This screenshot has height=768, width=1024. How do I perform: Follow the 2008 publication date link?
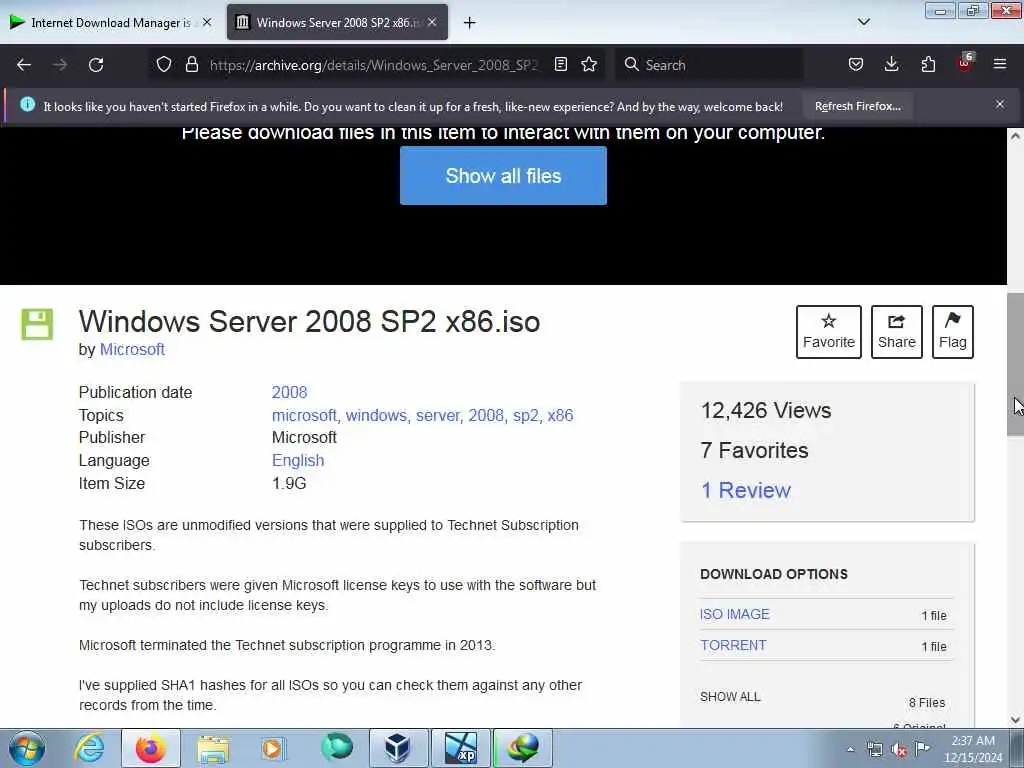[289, 392]
